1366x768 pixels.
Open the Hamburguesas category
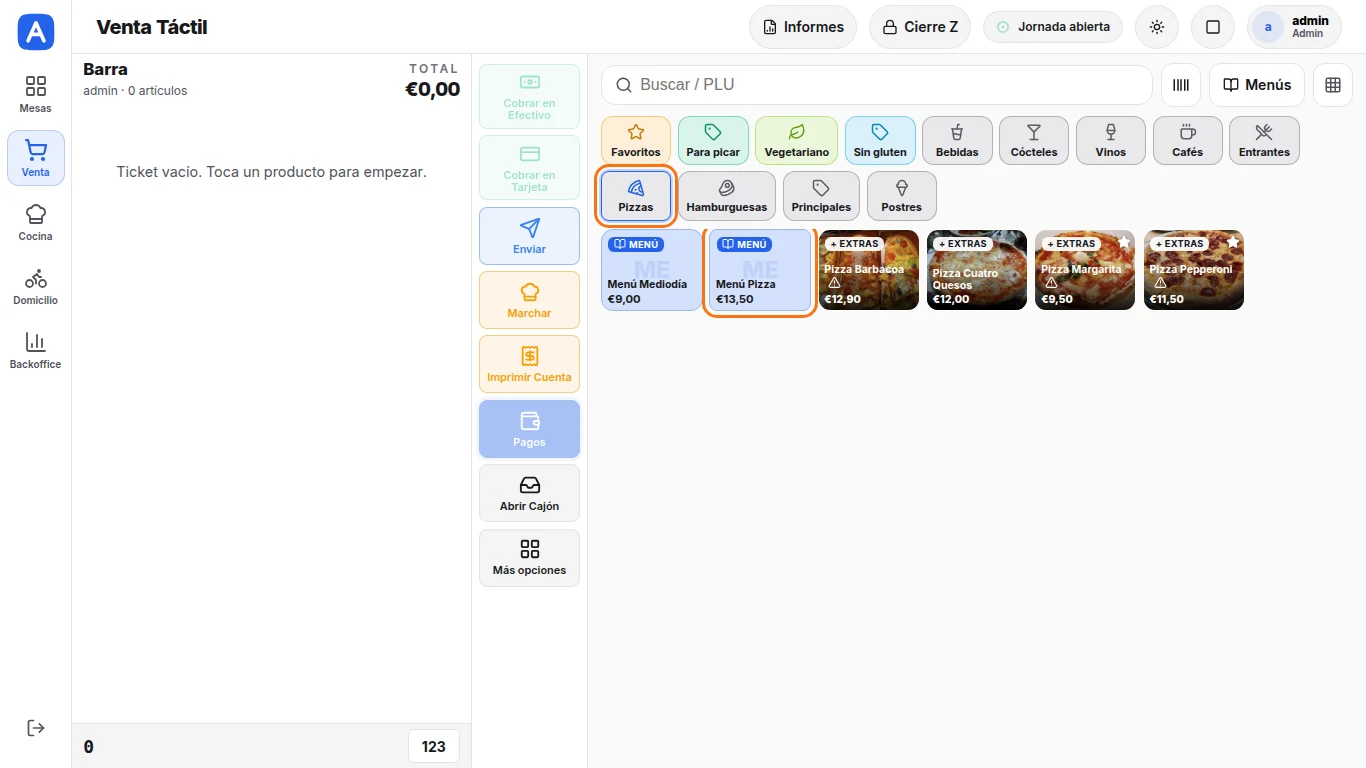[727, 196]
